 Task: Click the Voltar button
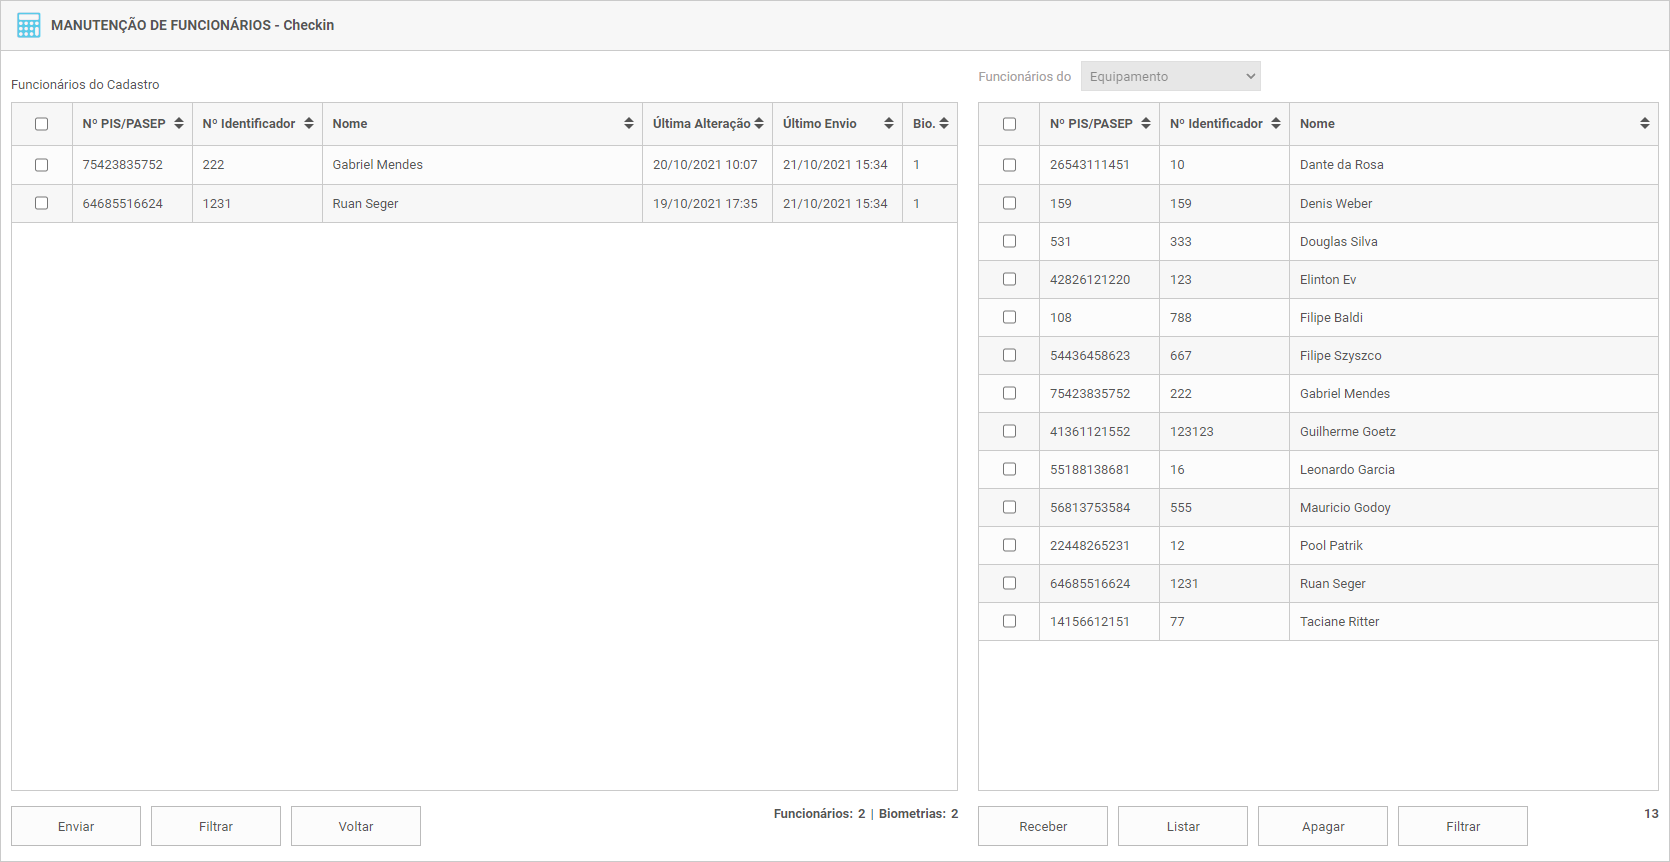click(356, 826)
